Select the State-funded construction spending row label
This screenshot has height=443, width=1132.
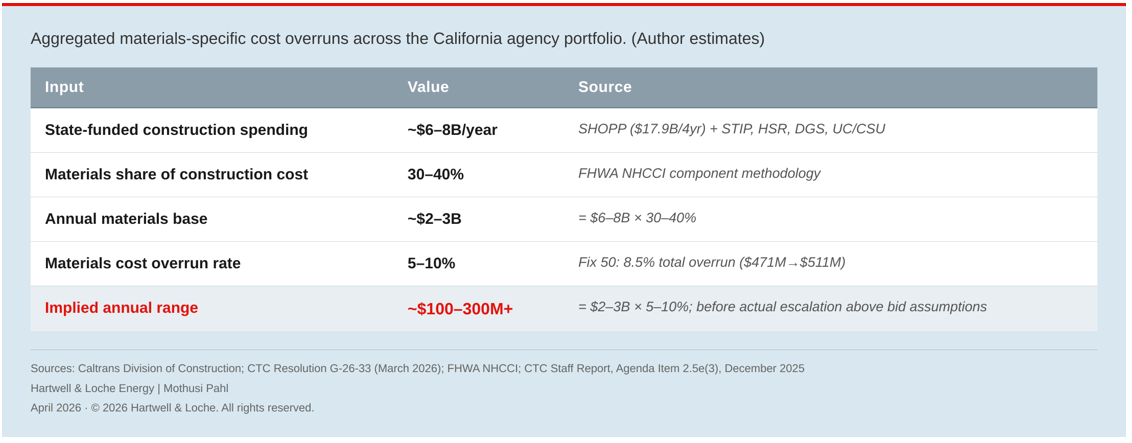click(176, 130)
